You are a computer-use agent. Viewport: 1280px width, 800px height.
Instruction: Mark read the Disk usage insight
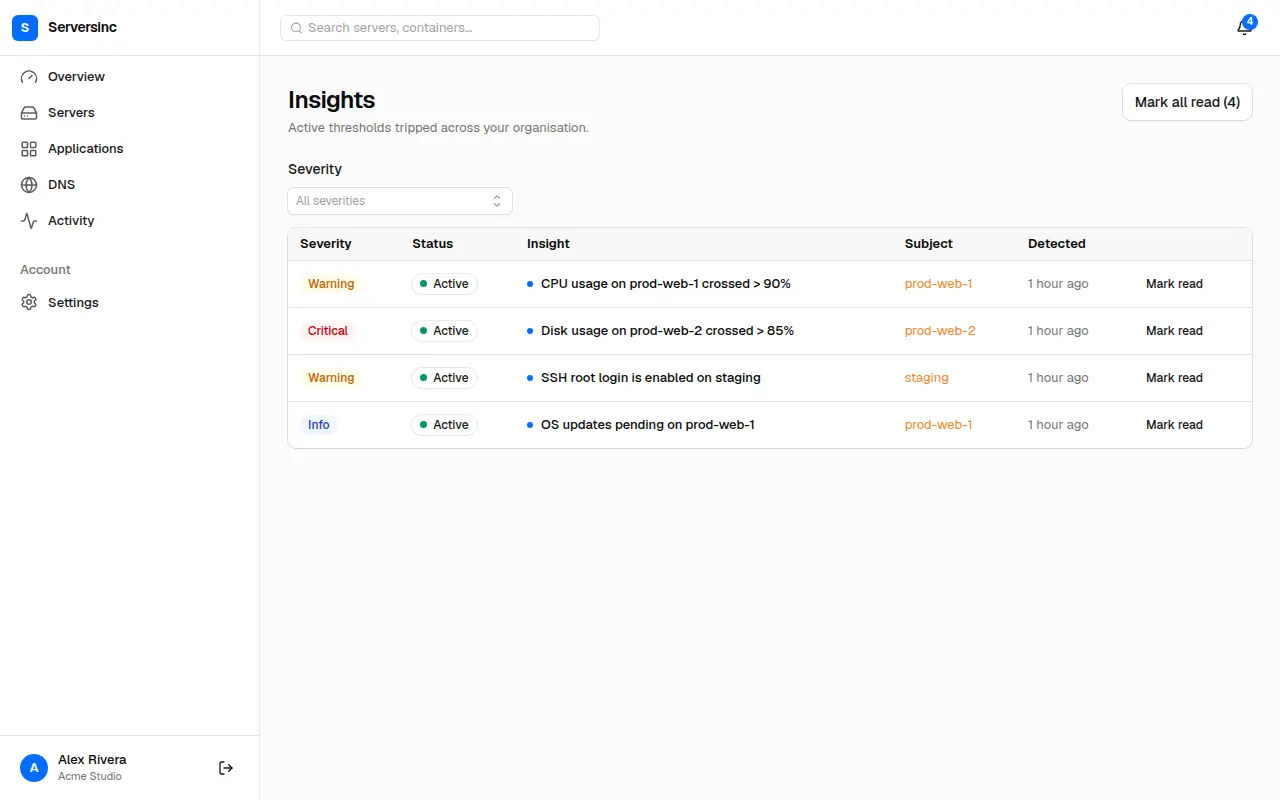(x=1174, y=331)
